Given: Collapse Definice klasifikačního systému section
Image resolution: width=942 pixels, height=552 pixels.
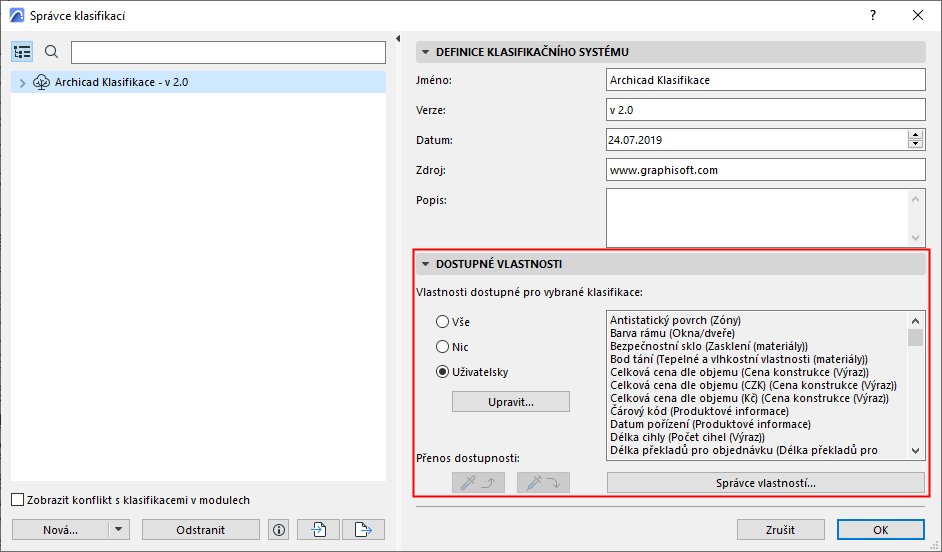Looking at the screenshot, I should pyautogui.click(x=425, y=52).
